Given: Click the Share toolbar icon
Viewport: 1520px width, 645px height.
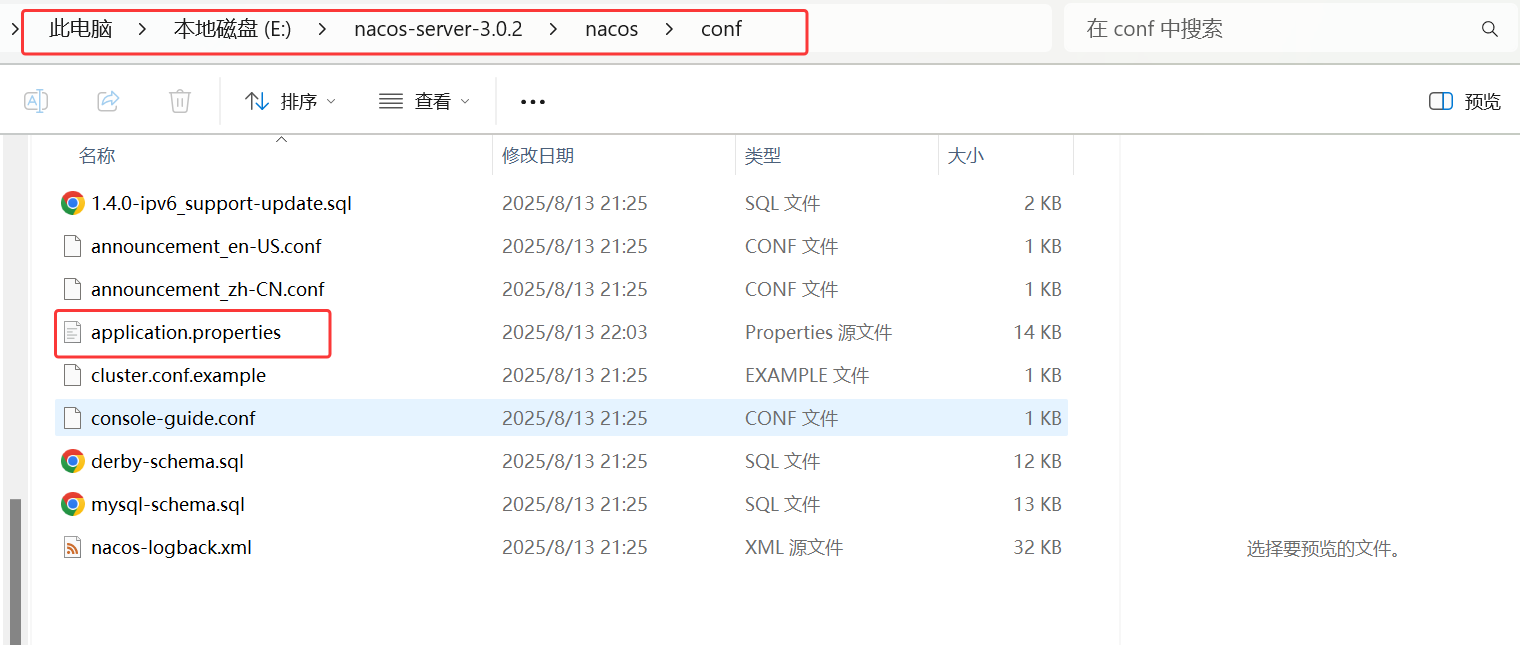Looking at the screenshot, I should [108, 101].
